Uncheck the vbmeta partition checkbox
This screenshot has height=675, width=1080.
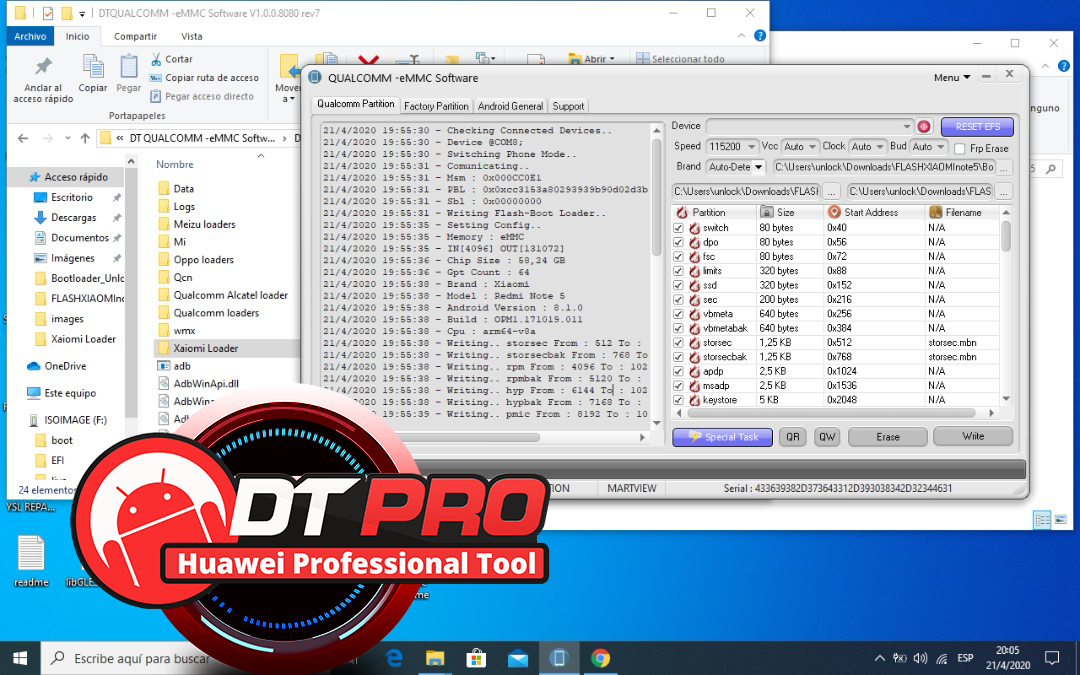tap(678, 314)
